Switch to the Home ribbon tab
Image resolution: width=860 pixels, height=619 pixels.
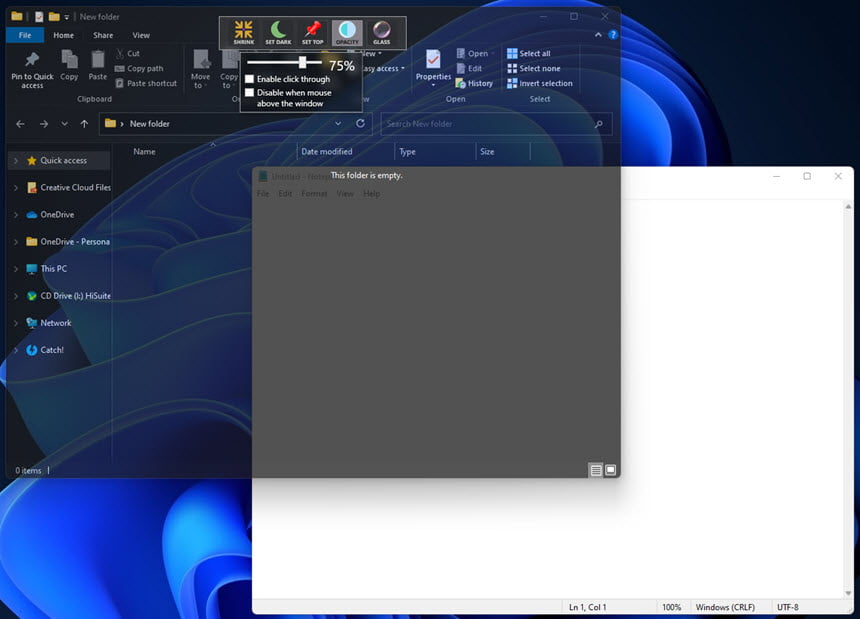[x=64, y=35]
